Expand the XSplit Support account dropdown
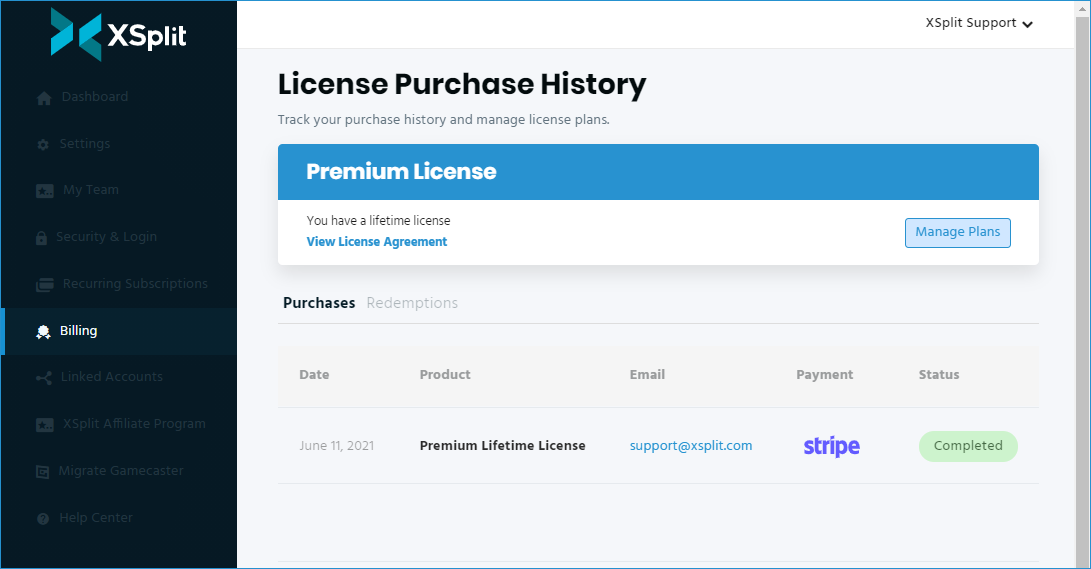1091x569 pixels. point(979,23)
